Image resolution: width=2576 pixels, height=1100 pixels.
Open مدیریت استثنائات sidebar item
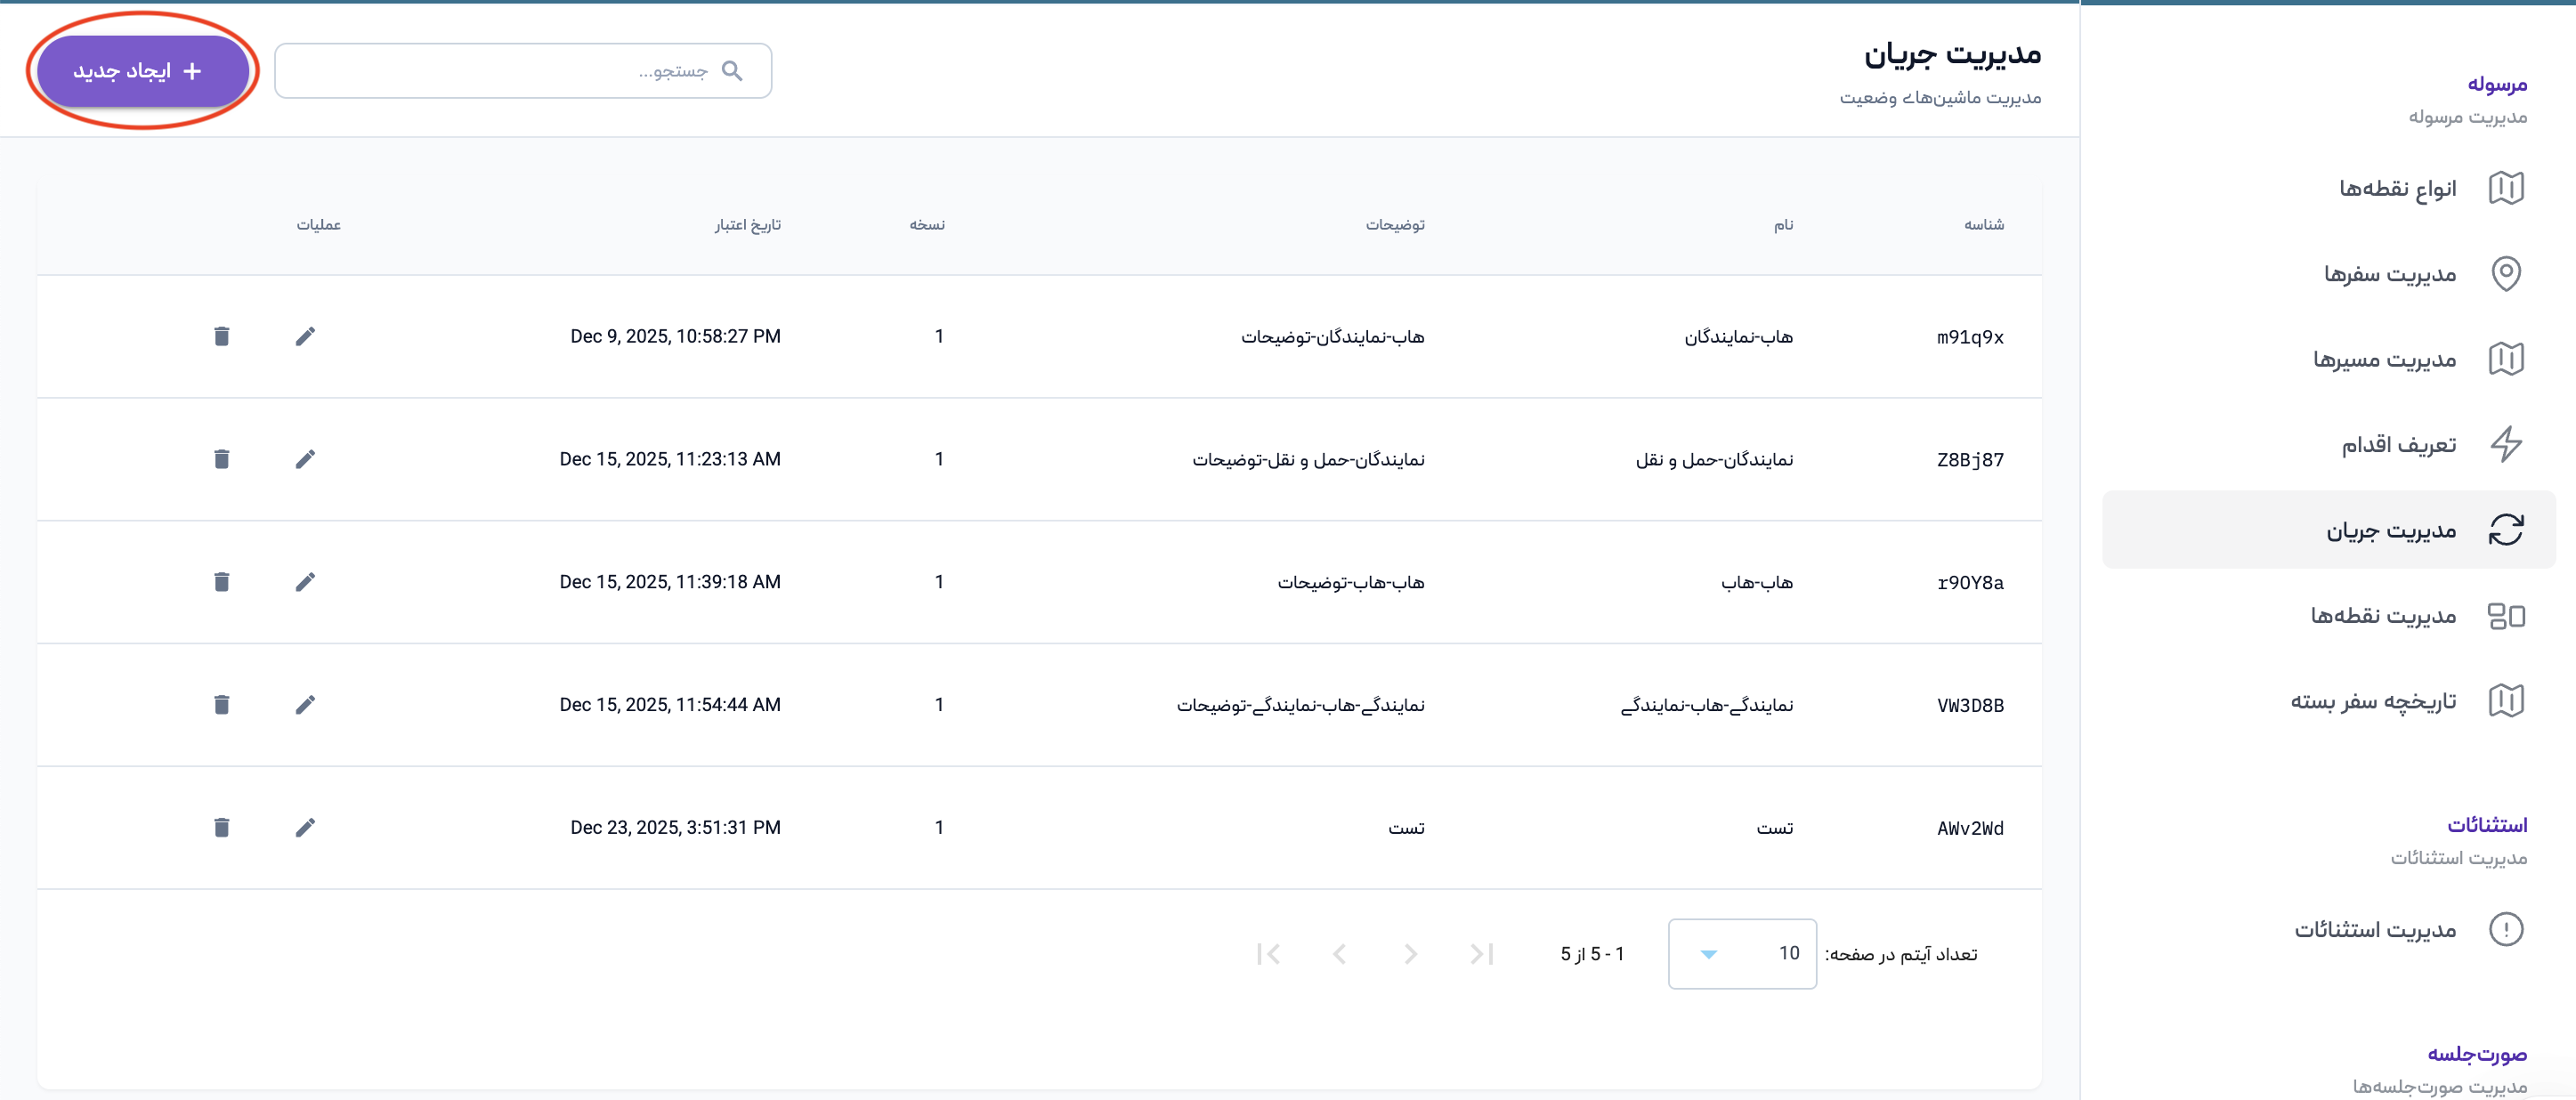coord(2374,929)
